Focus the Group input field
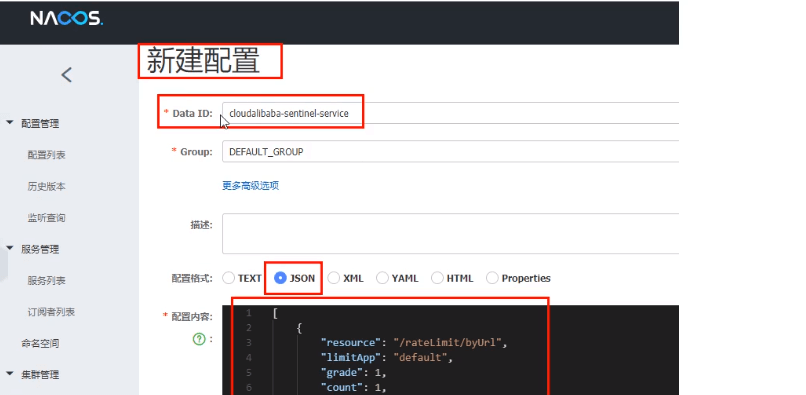 pos(450,152)
